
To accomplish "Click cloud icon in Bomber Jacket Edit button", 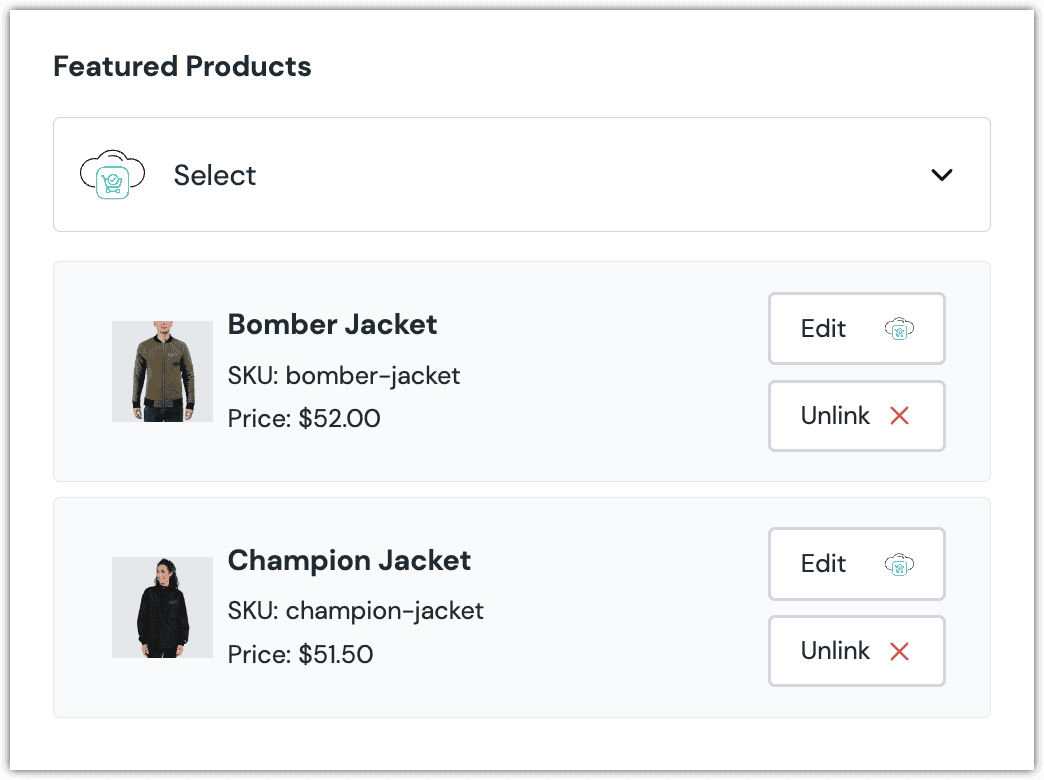I will pos(899,329).
